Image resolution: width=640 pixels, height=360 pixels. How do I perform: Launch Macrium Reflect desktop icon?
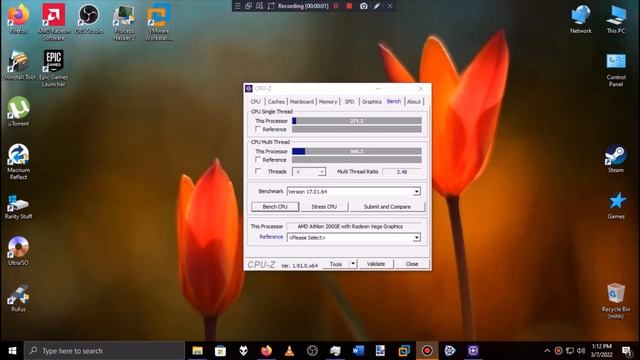[18, 161]
